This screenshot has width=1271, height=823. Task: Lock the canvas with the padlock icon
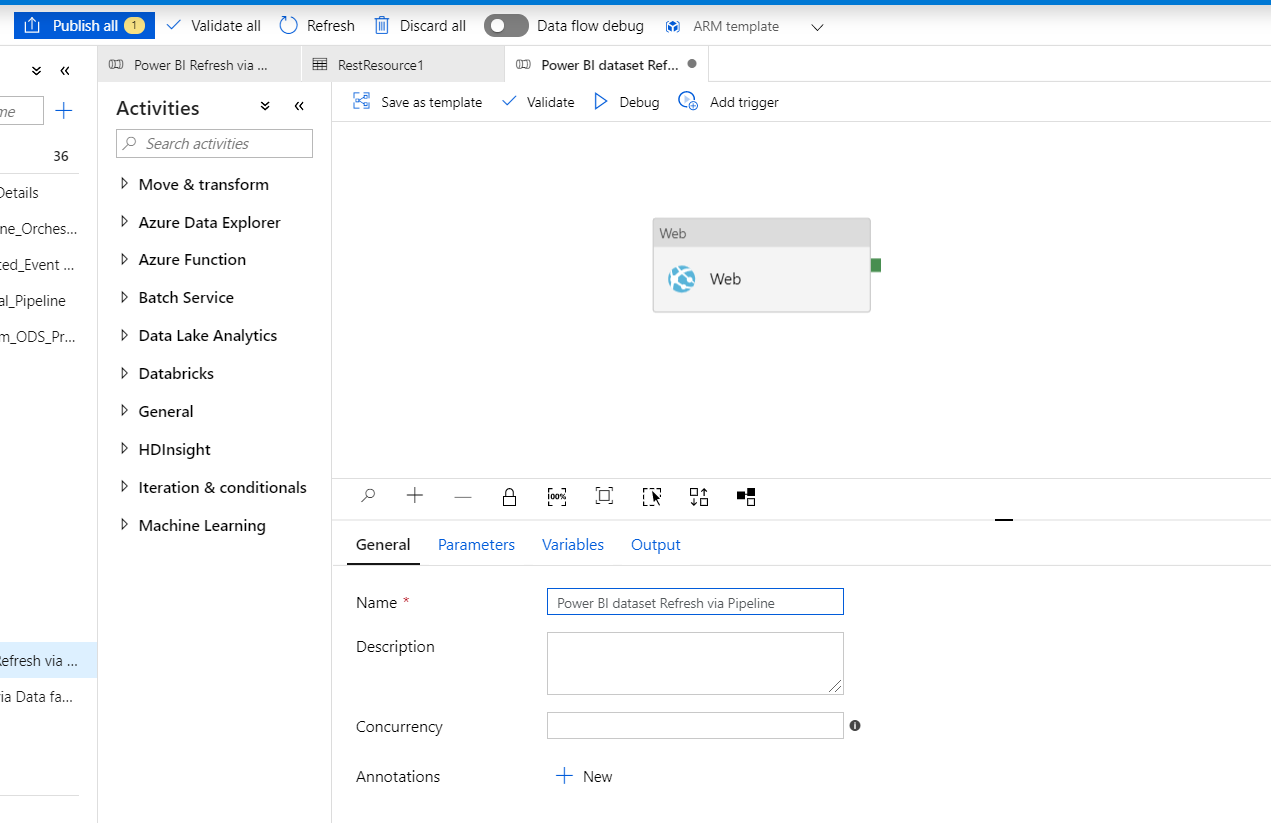[x=509, y=496]
